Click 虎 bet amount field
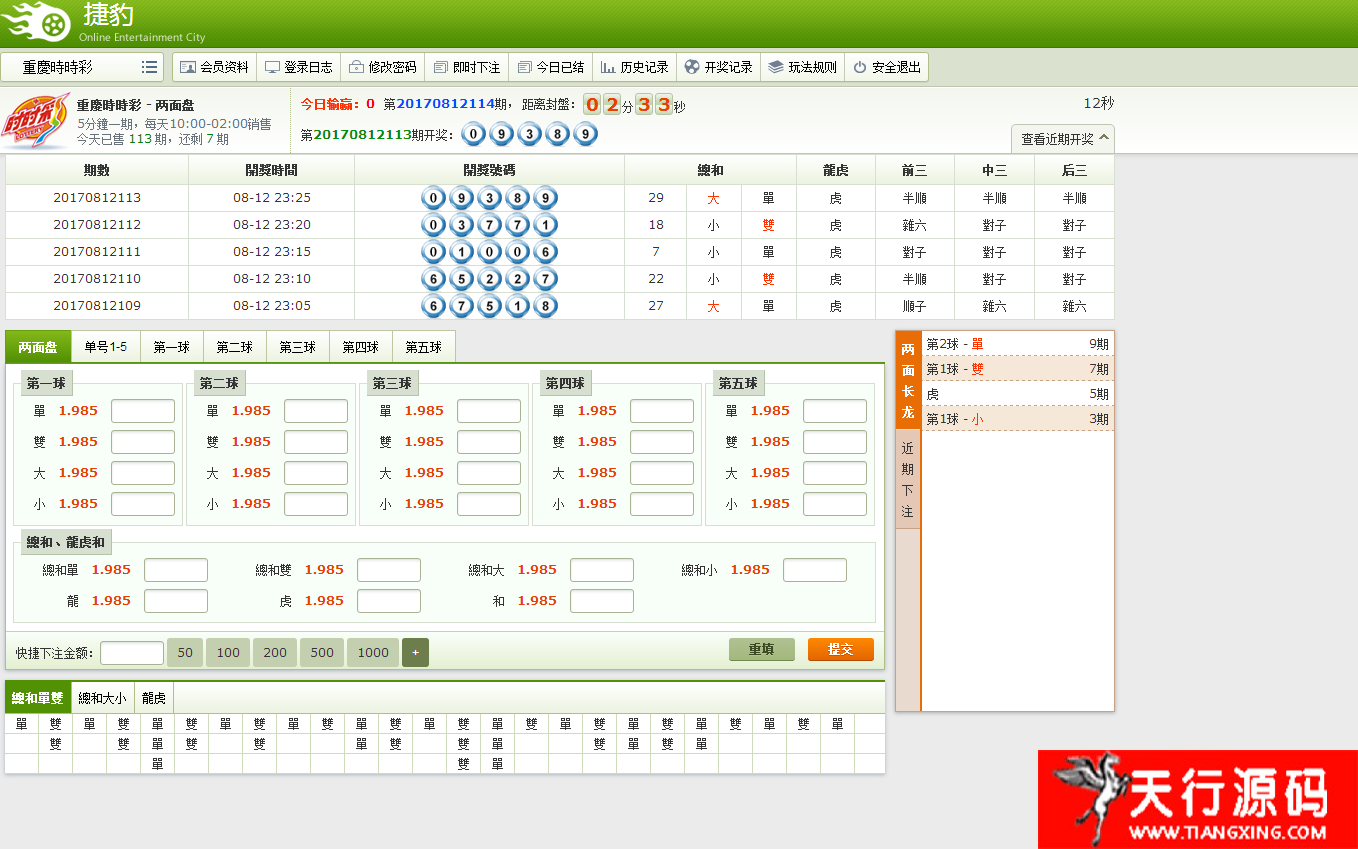The height and width of the screenshot is (849, 1358). (389, 601)
